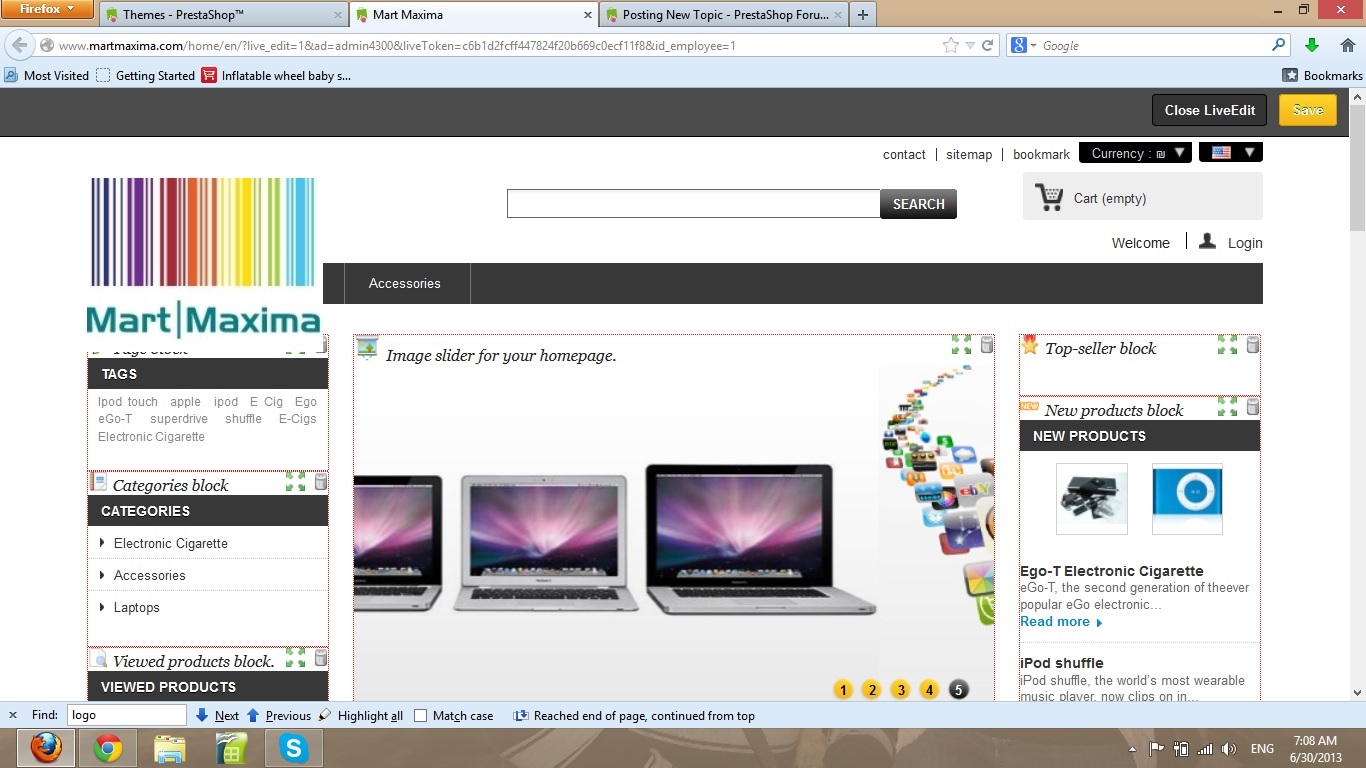Click the move arrows of New products block

(x=1227, y=407)
